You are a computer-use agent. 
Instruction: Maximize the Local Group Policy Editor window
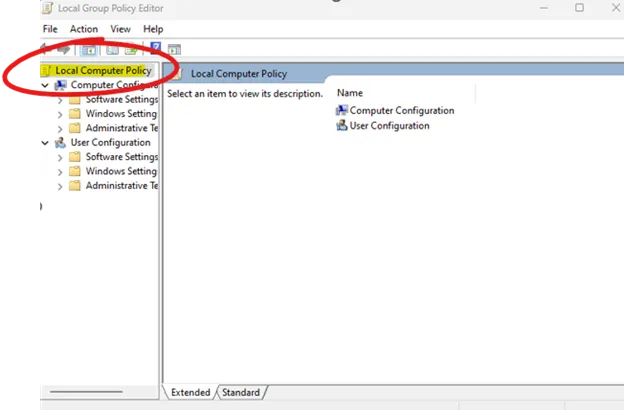pyautogui.click(x=579, y=8)
